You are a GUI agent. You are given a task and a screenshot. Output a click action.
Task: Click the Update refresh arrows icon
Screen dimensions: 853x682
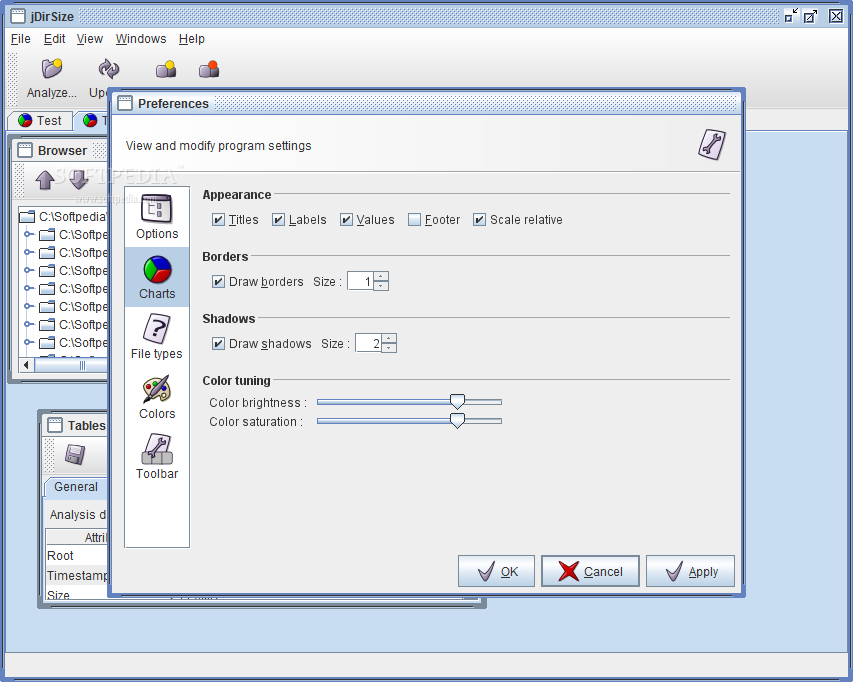tap(108, 69)
